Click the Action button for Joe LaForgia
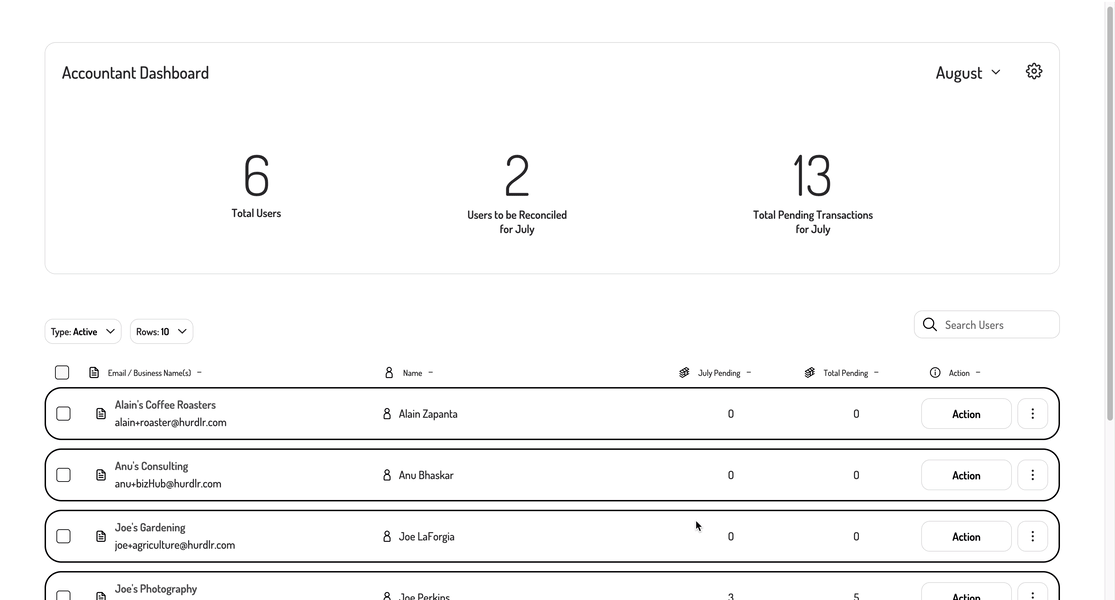 tap(965, 536)
